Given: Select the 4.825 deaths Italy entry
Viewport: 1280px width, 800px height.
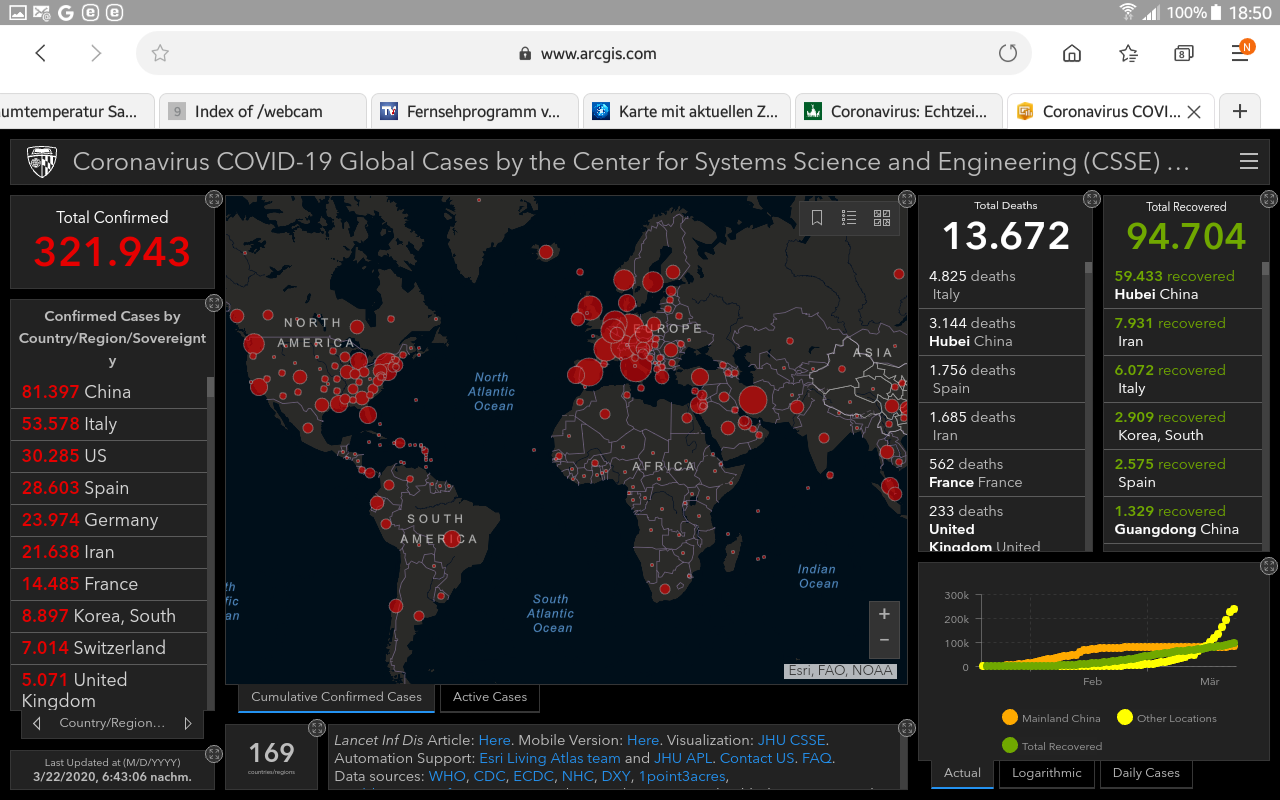Looking at the screenshot, I should [1001, 285].
